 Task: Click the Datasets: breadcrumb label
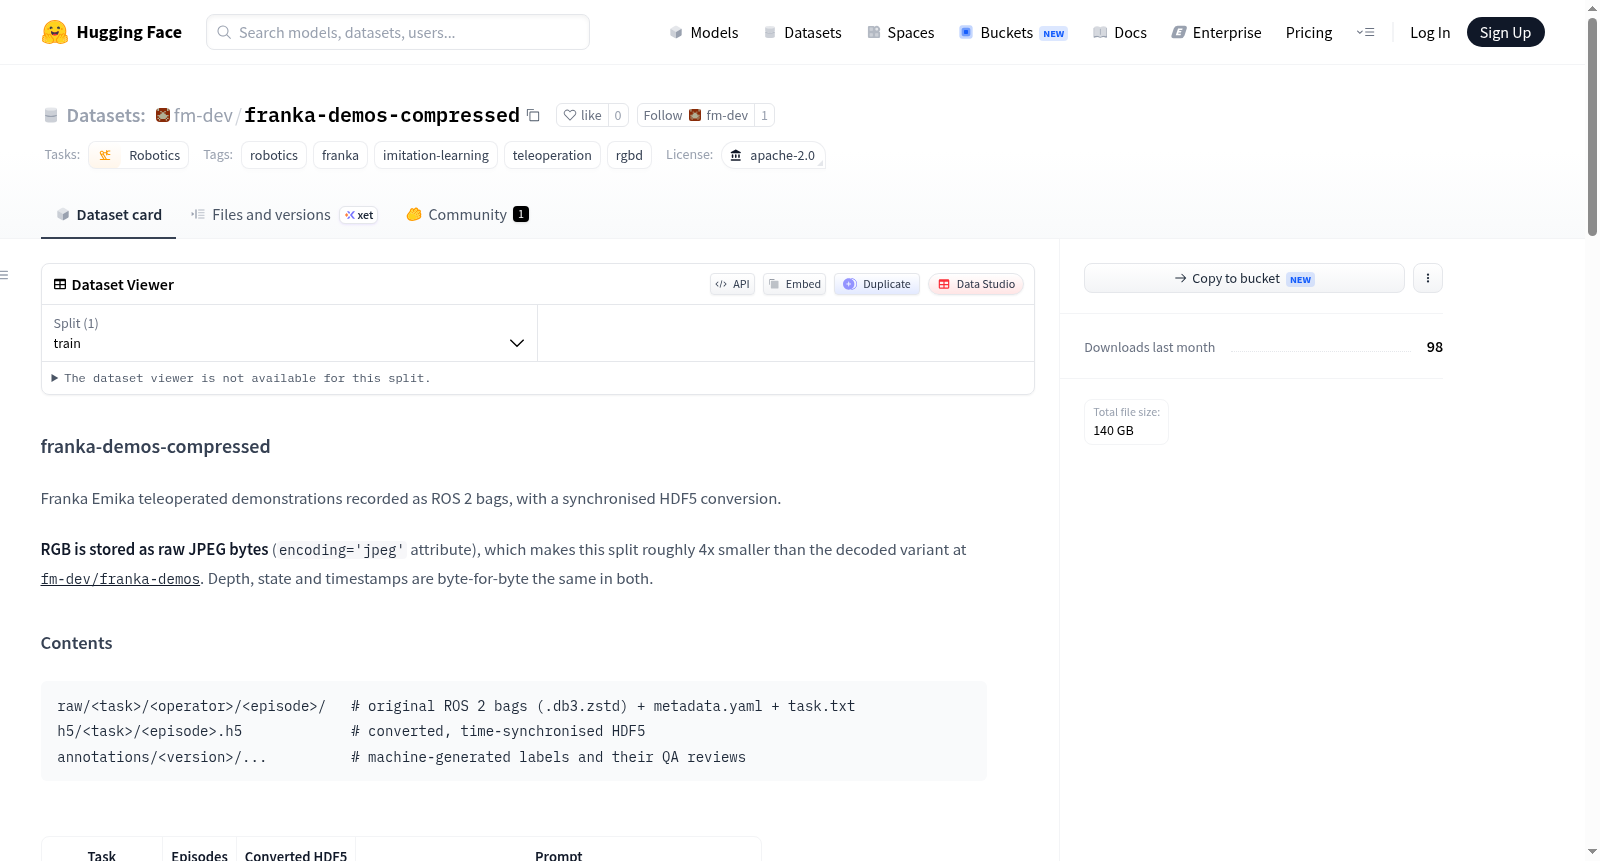tap(106, 115)
